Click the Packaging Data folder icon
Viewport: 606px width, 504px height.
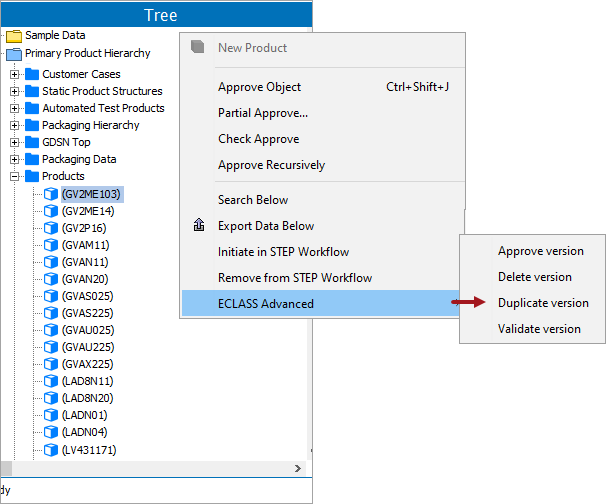pos(32,159)
